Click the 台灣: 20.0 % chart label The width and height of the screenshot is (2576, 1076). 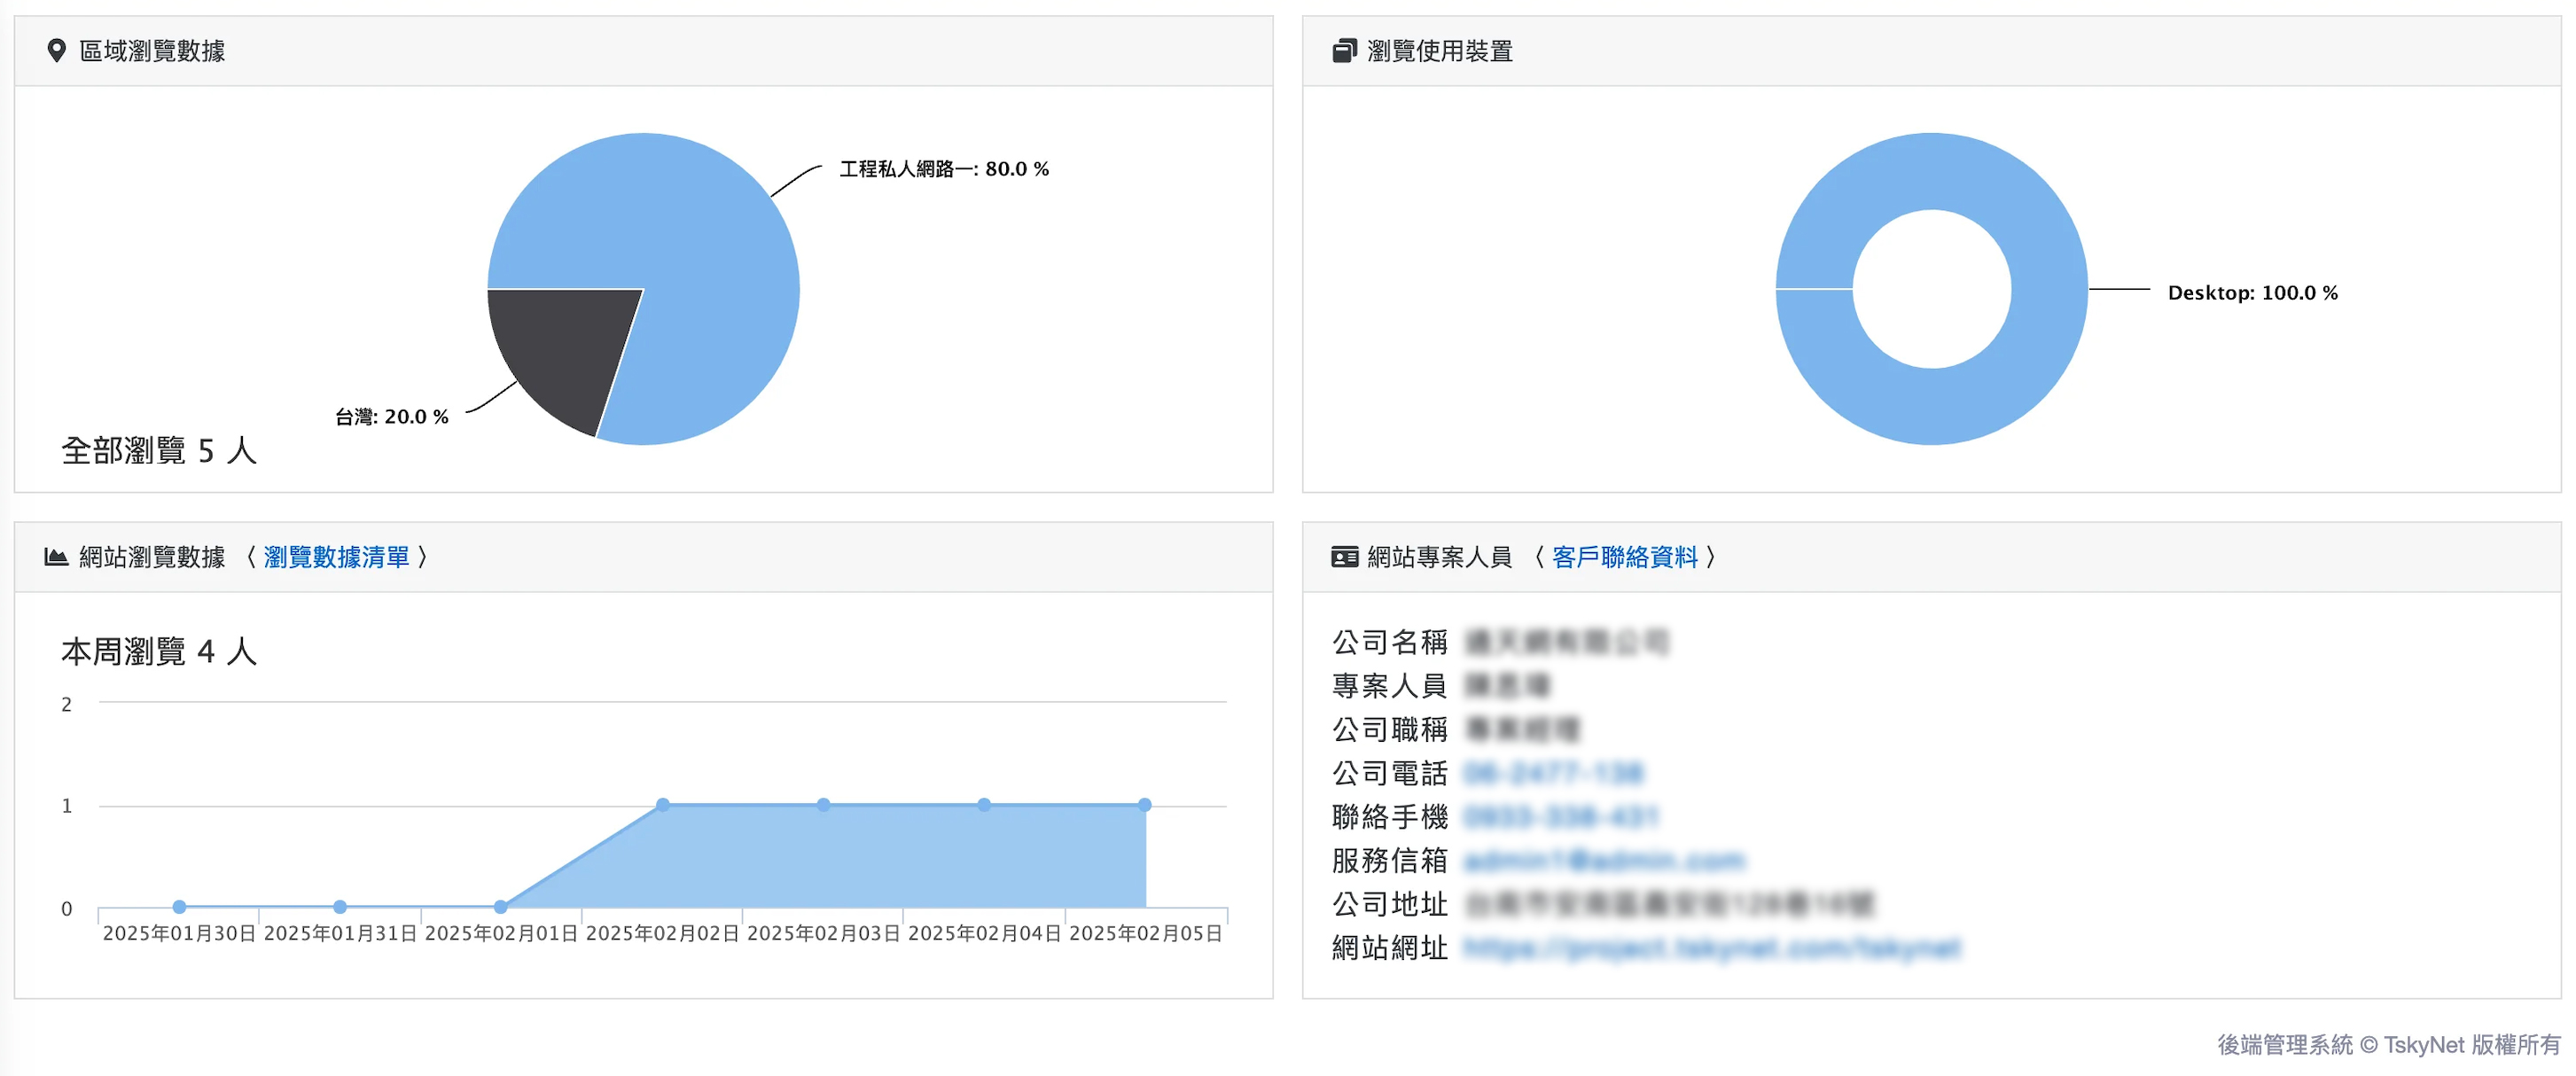392,417
